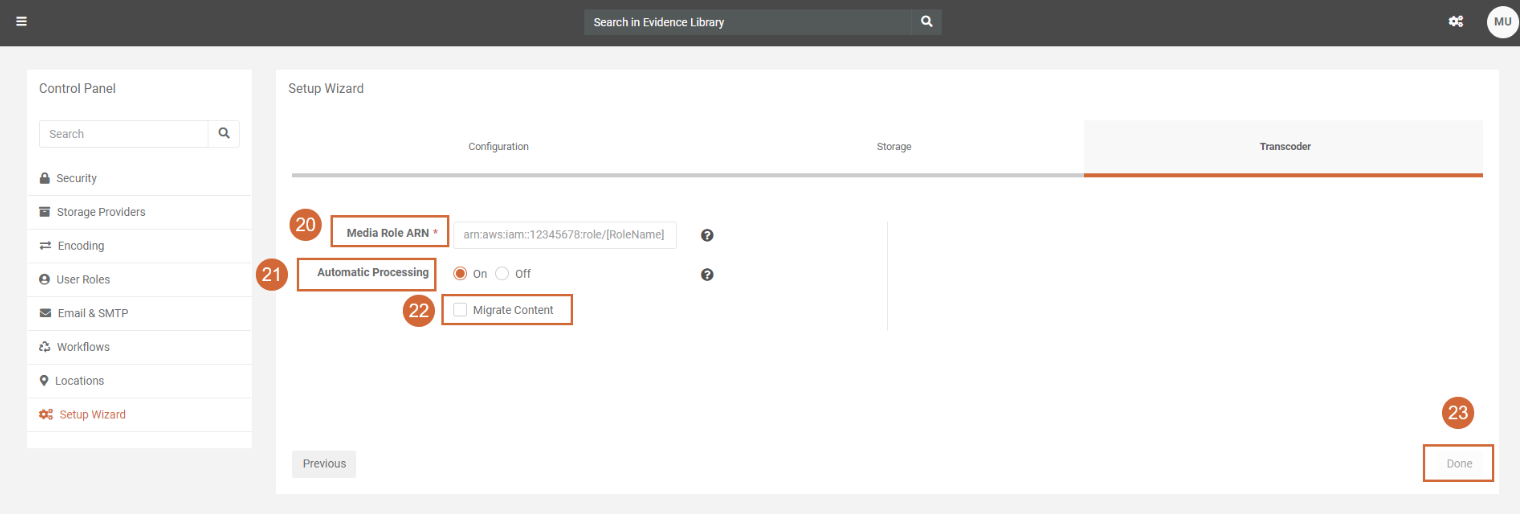
Task: Open Security from the control panel
Action: [x=76, y=178]
